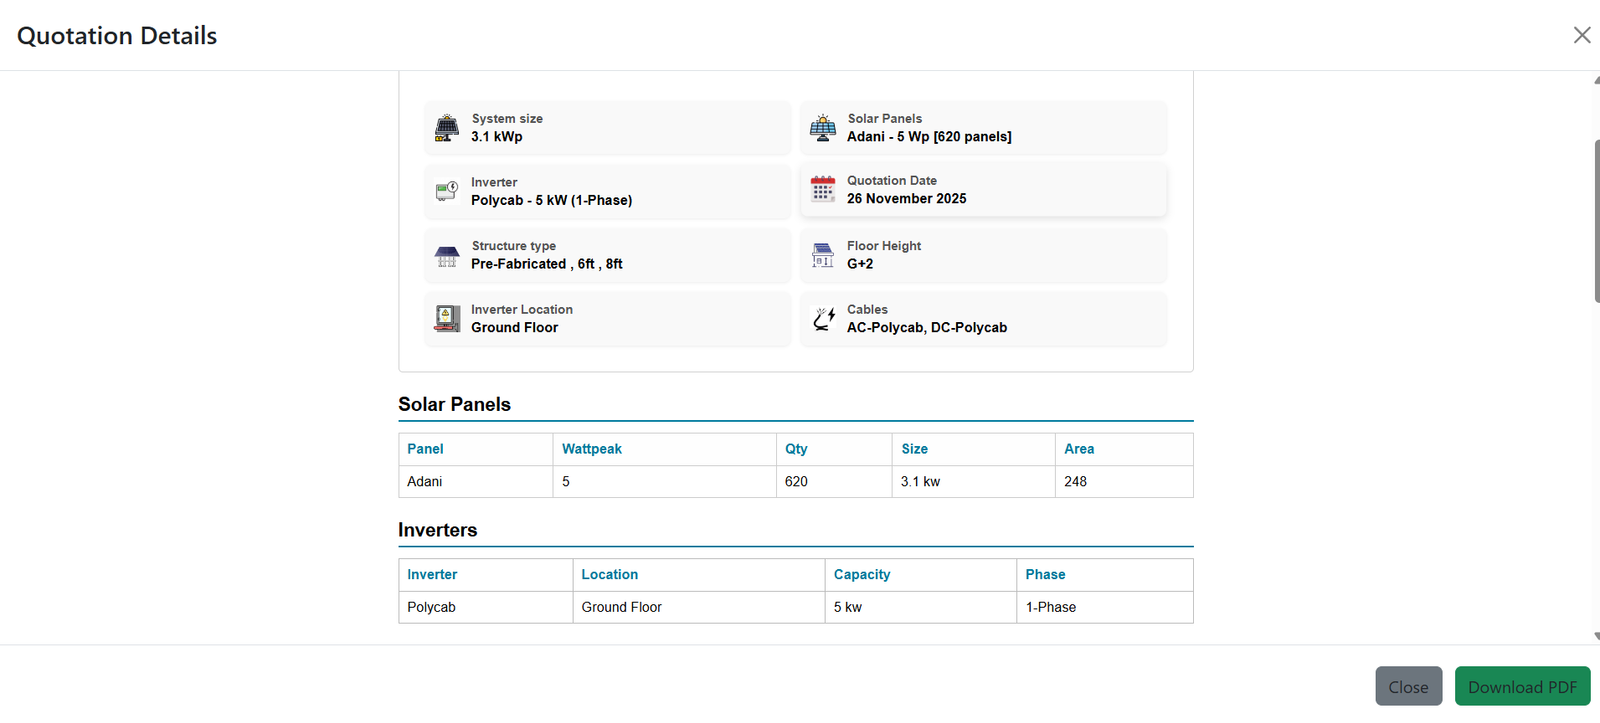
Task: Click the Adani panel table cell
Action: (425, 482)
